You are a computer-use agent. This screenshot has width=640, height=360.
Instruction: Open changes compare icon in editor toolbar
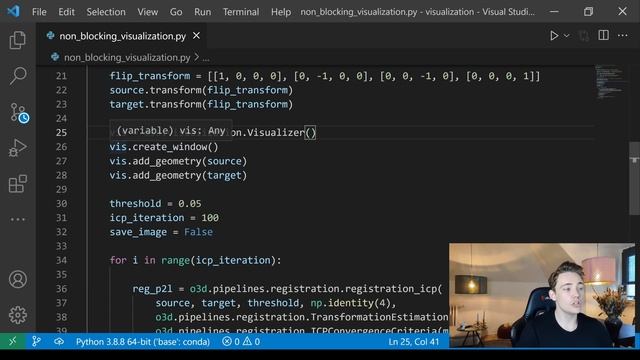[x=584, y=36]
